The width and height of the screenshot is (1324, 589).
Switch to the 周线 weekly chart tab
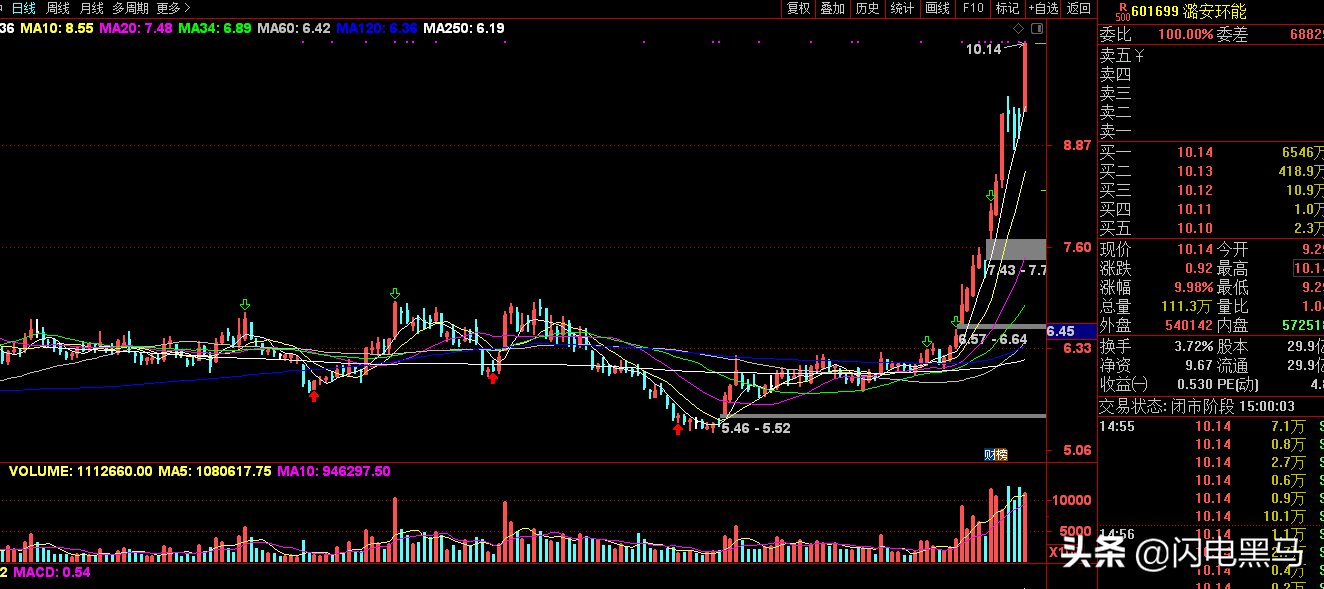(58, 8)
